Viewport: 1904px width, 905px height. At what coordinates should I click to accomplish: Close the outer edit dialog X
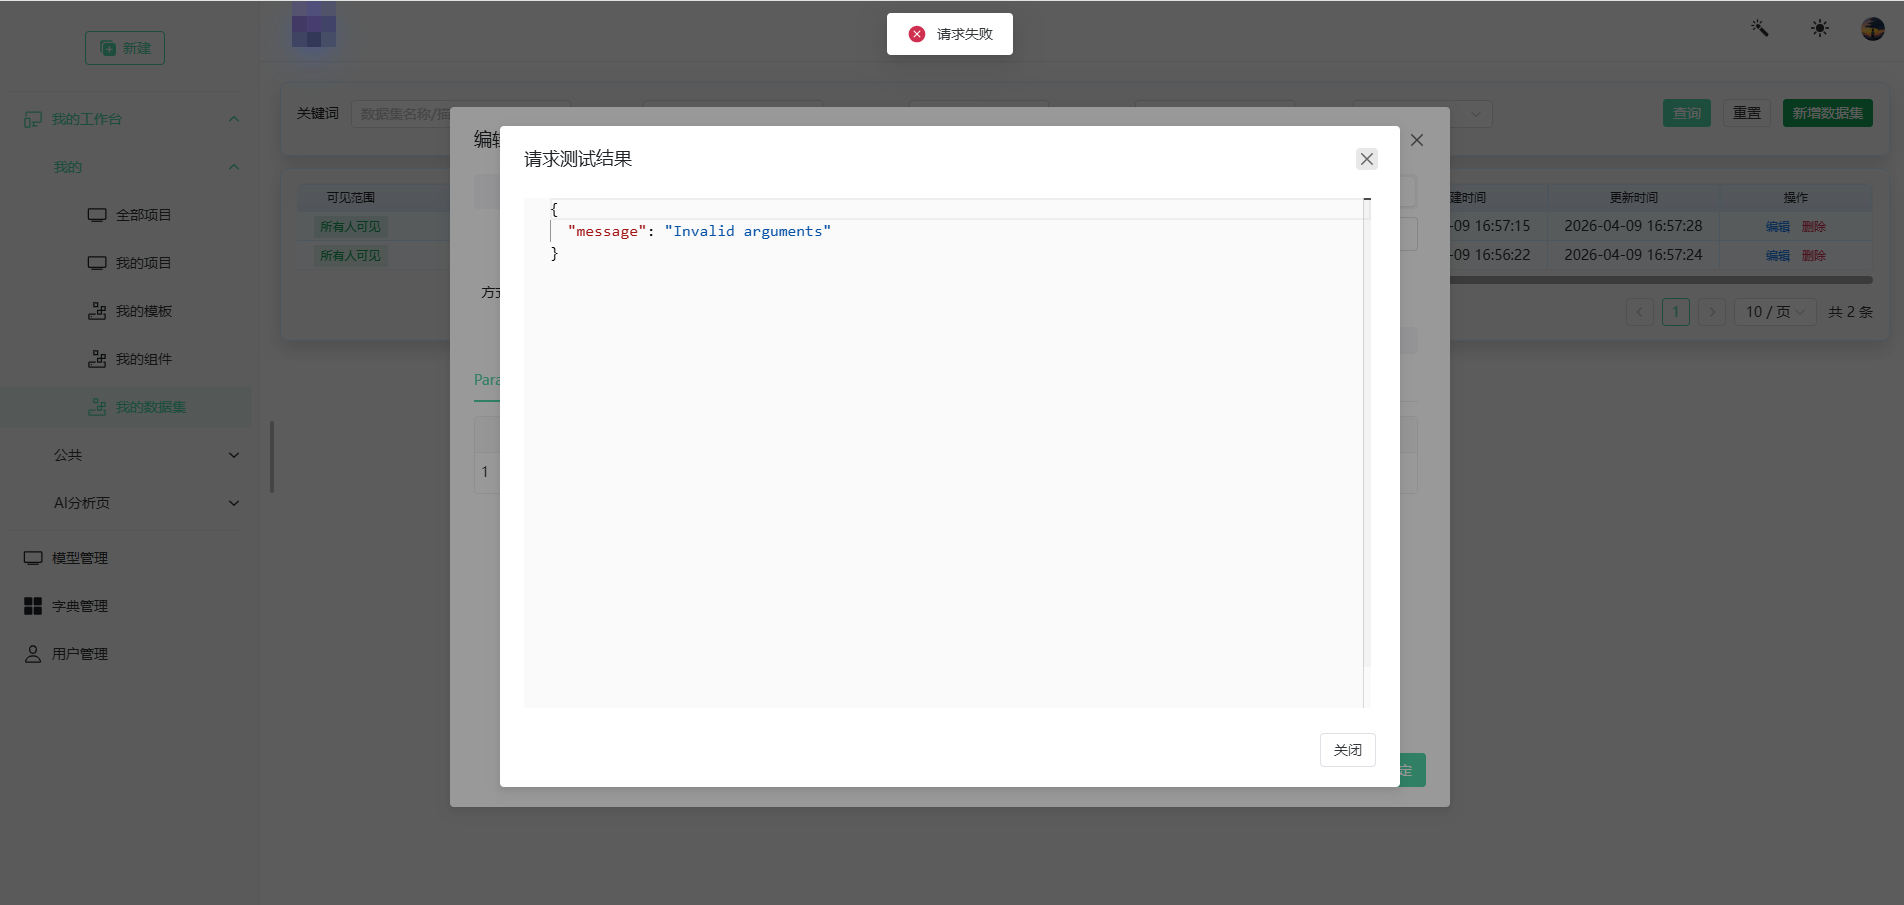[1417, 140]
